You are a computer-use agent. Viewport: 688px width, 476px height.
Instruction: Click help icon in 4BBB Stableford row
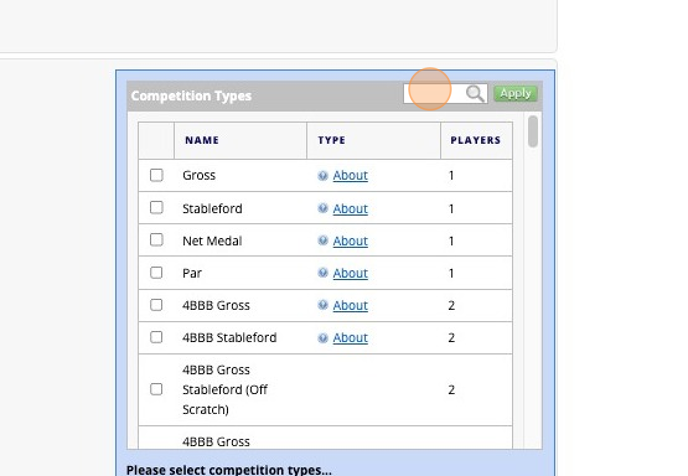(x=323, y=338)
